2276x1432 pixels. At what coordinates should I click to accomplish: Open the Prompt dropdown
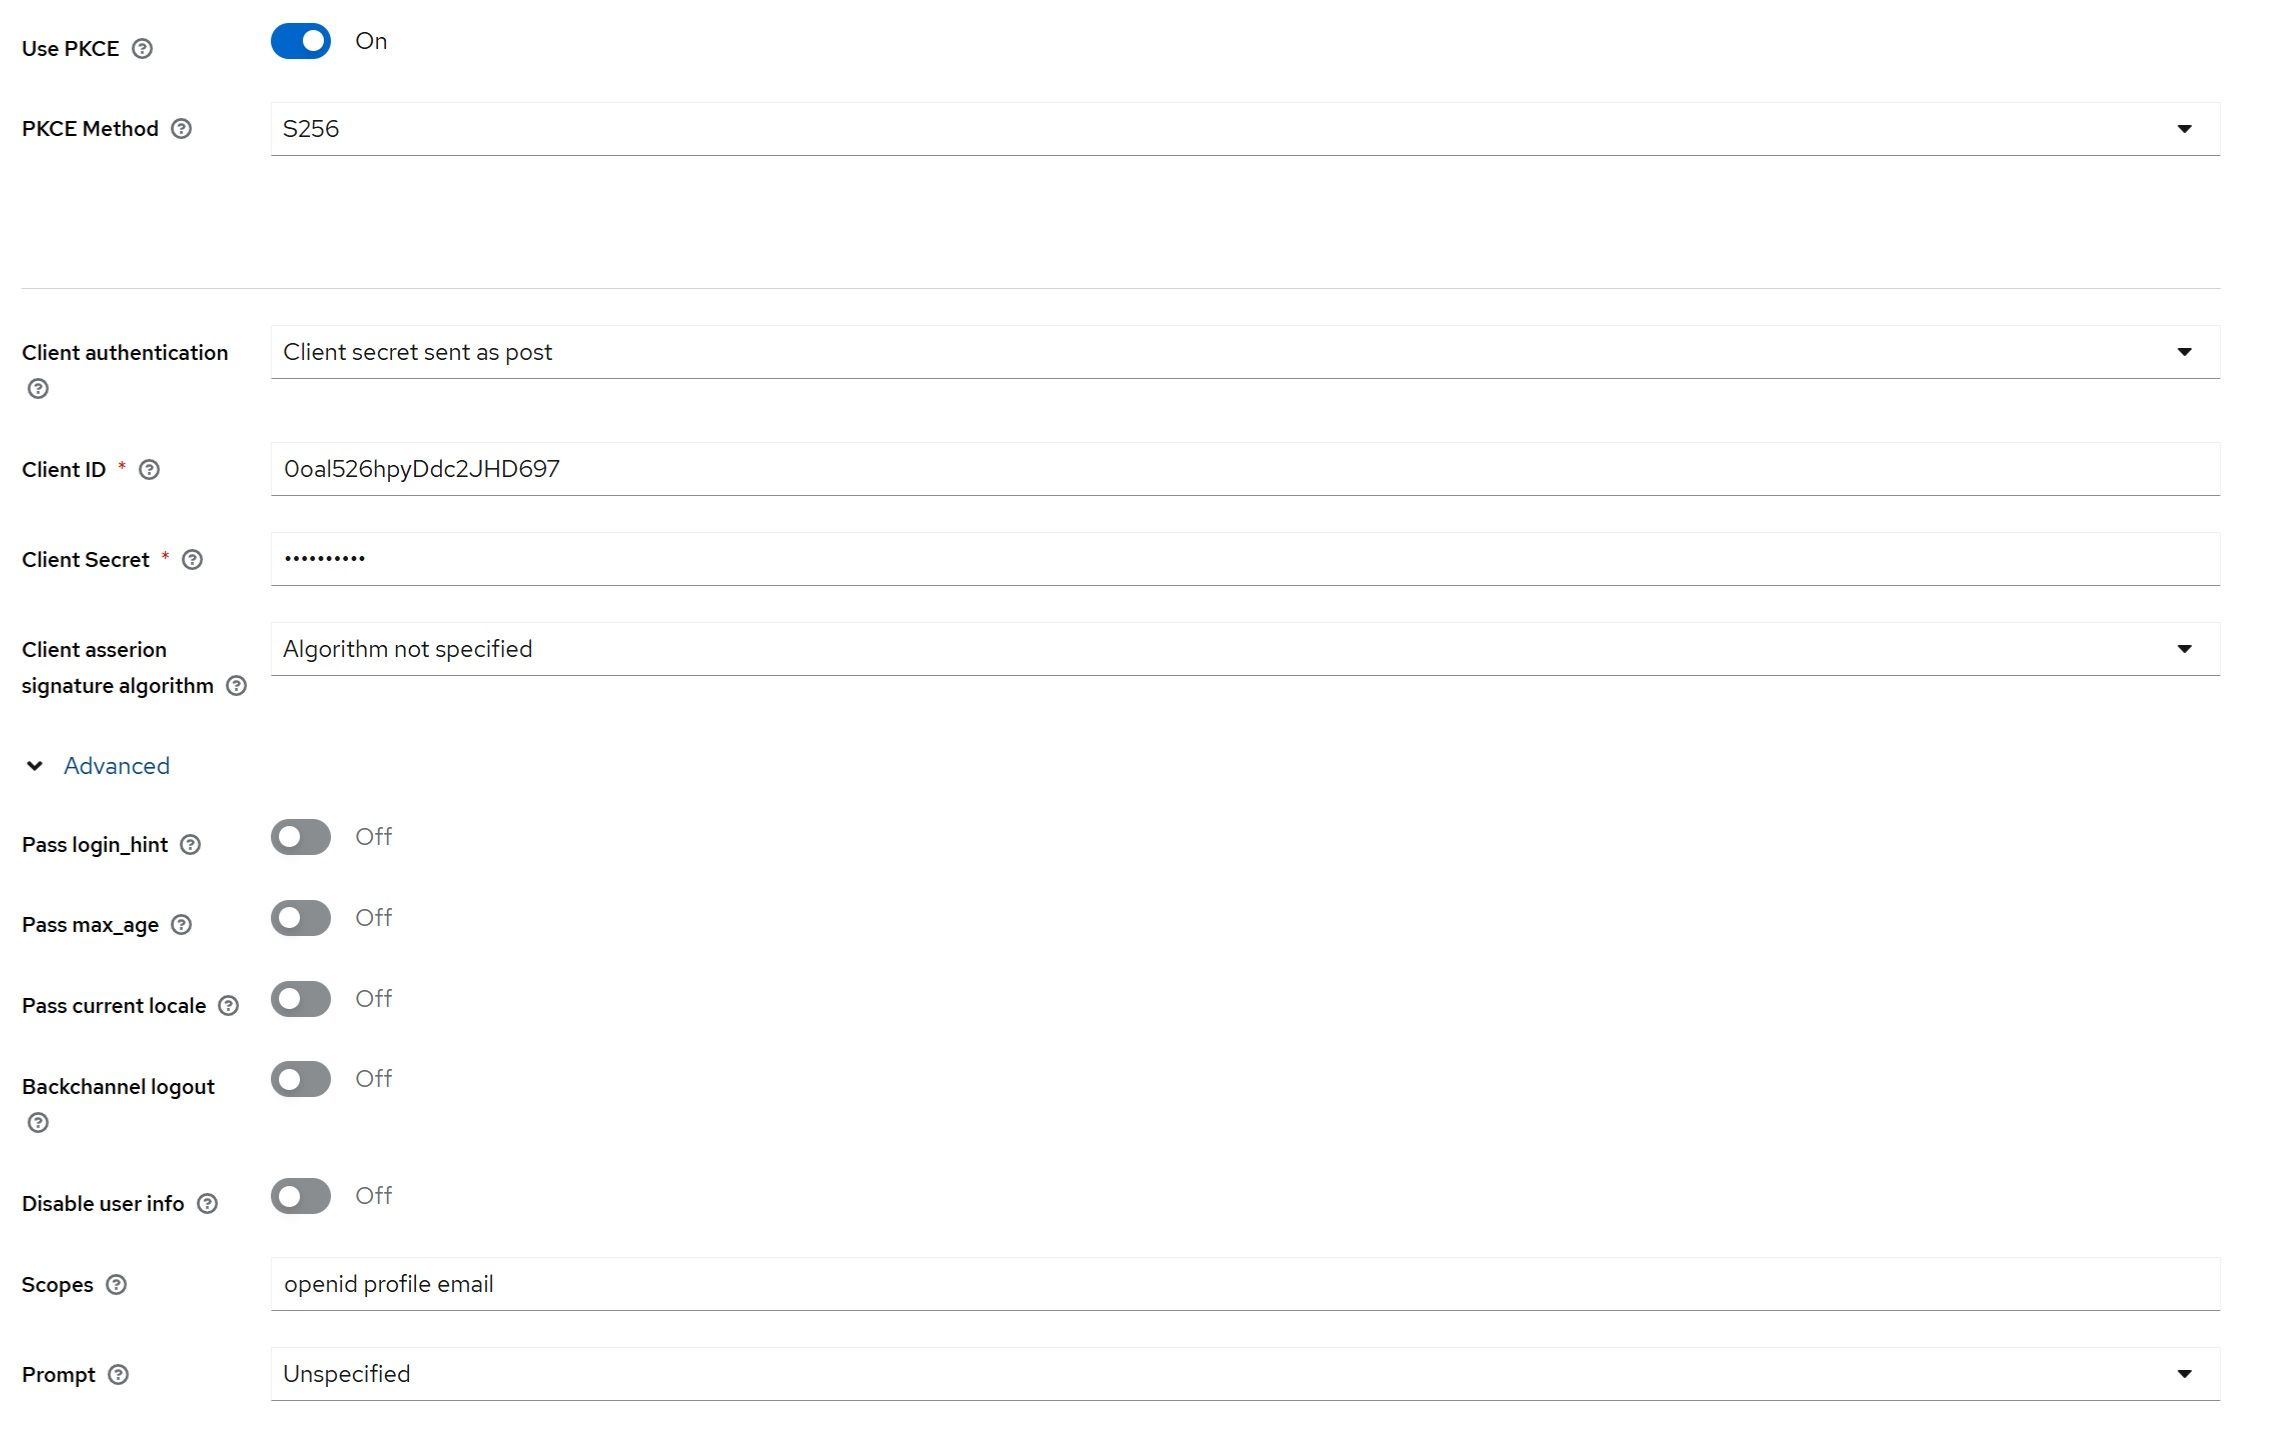click(1244, 1374)
